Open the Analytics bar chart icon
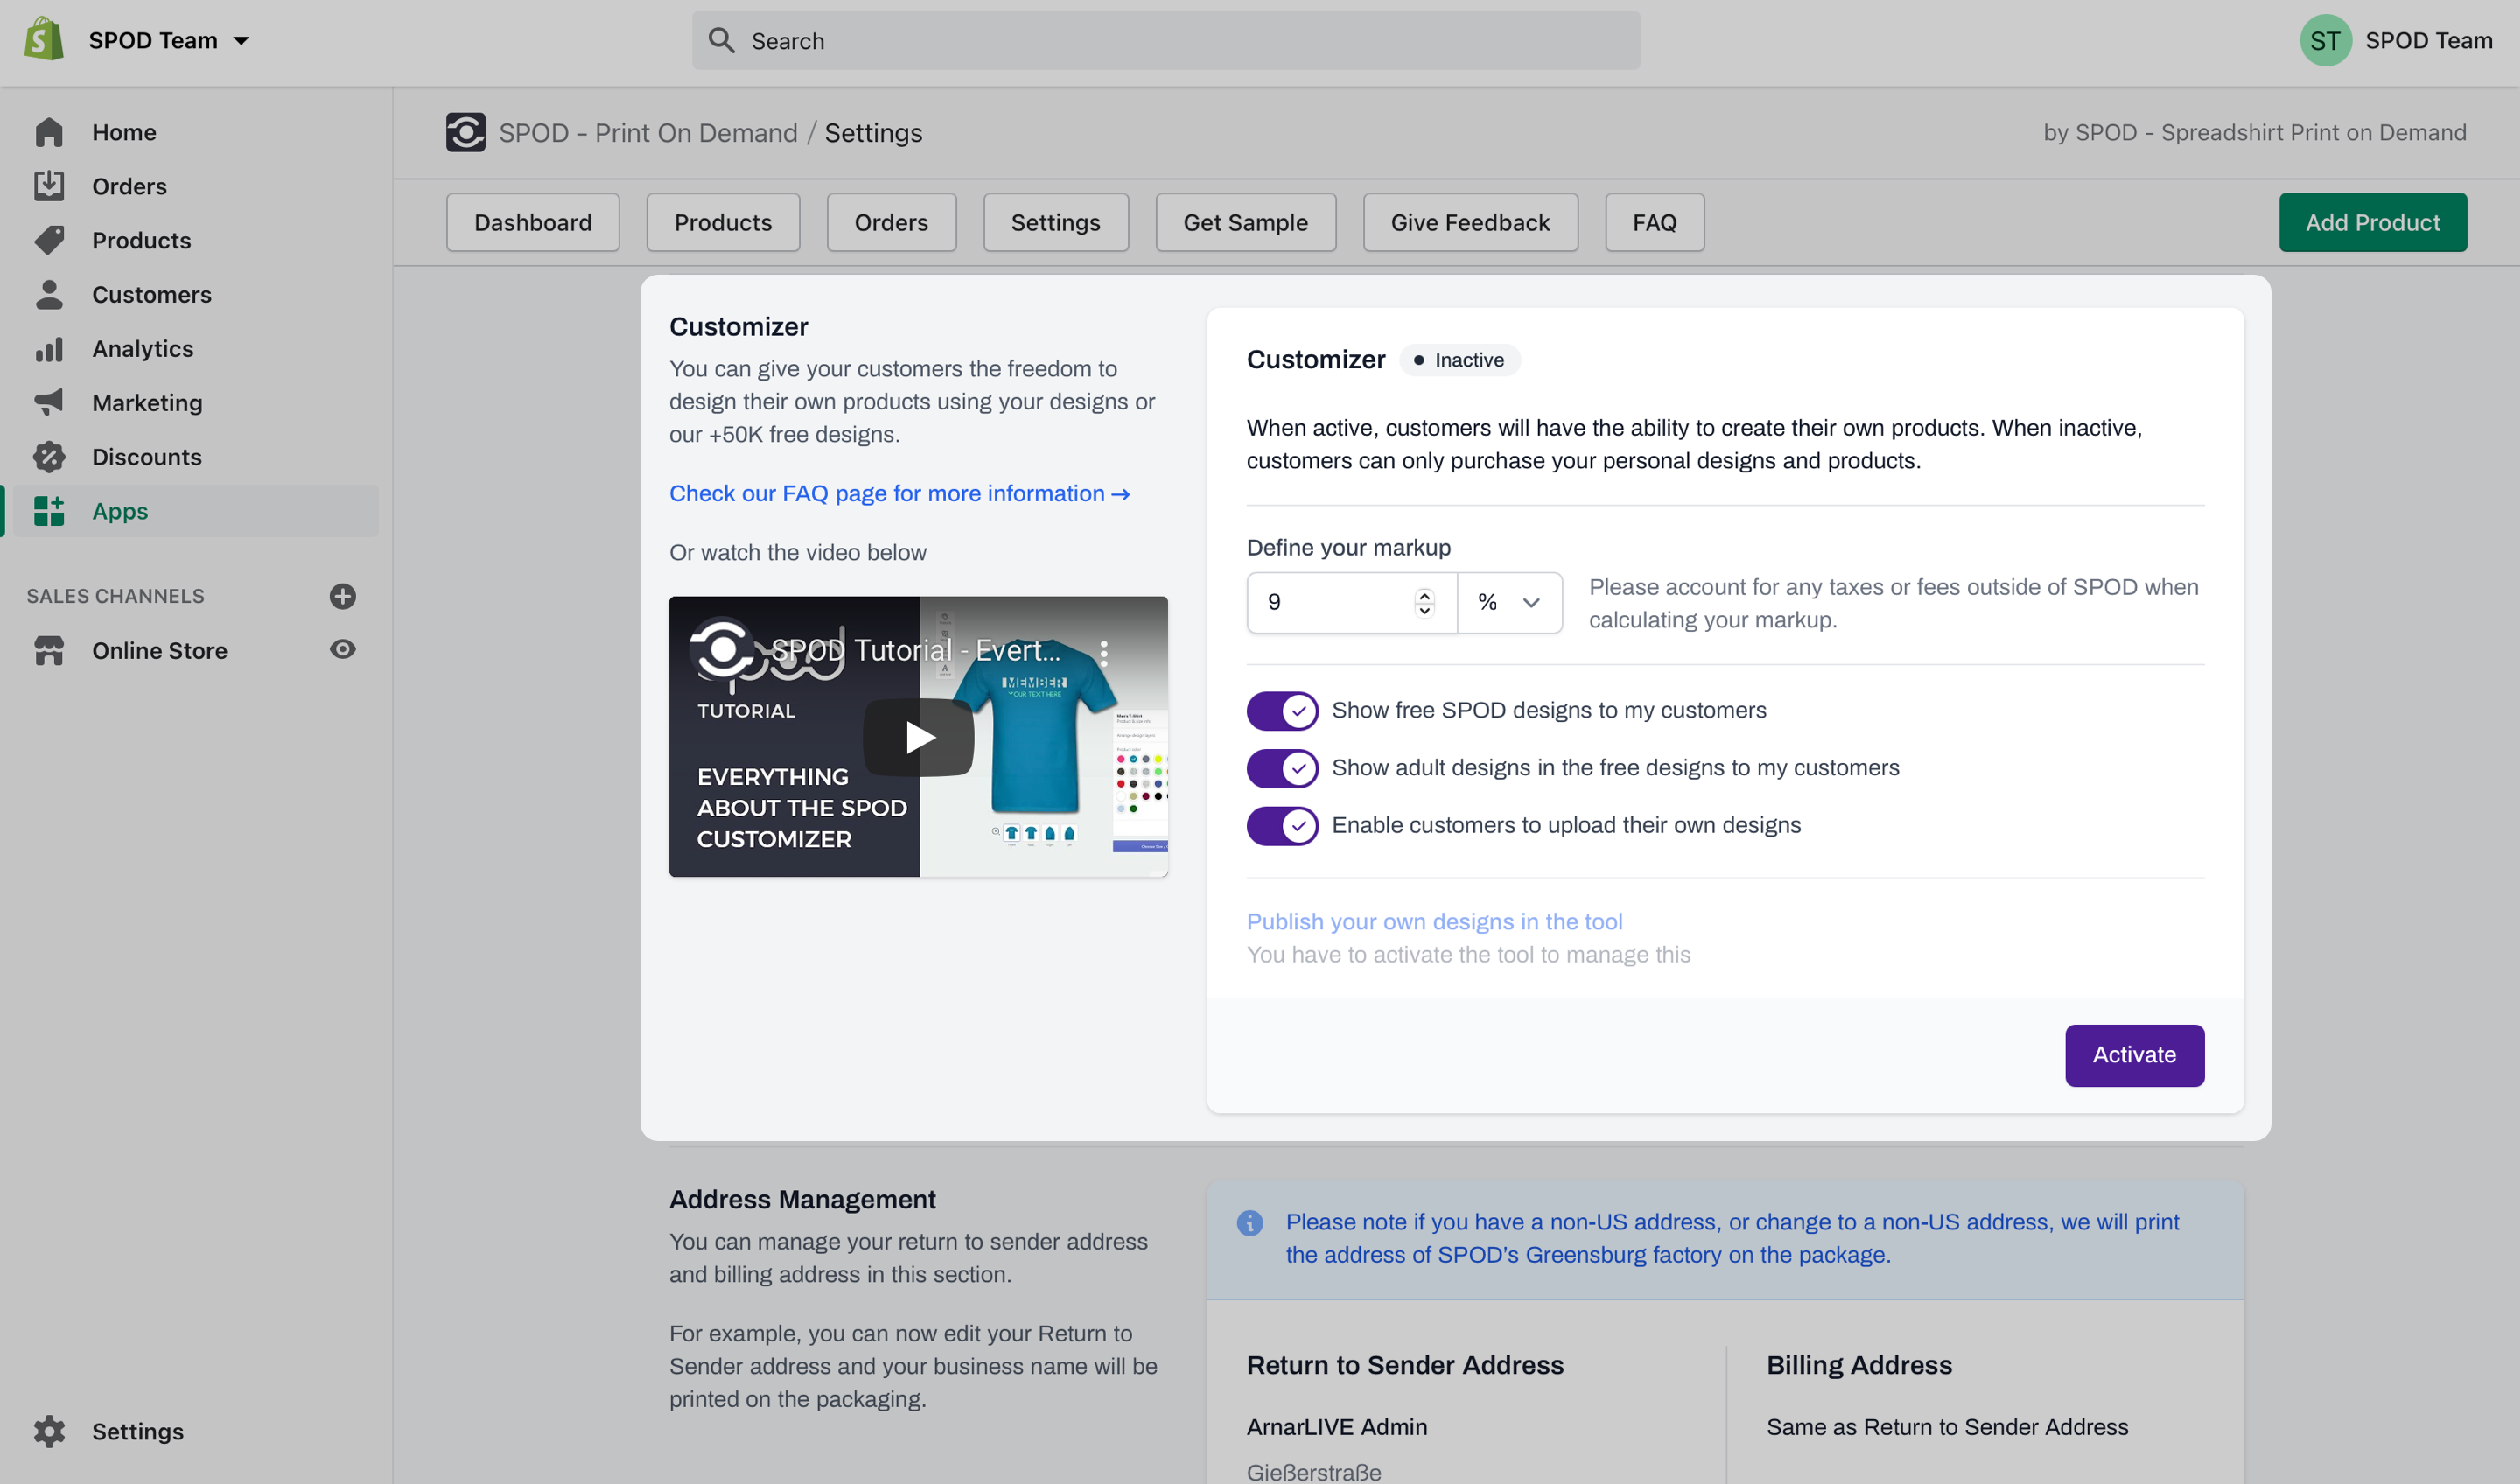 pos(49,349)
